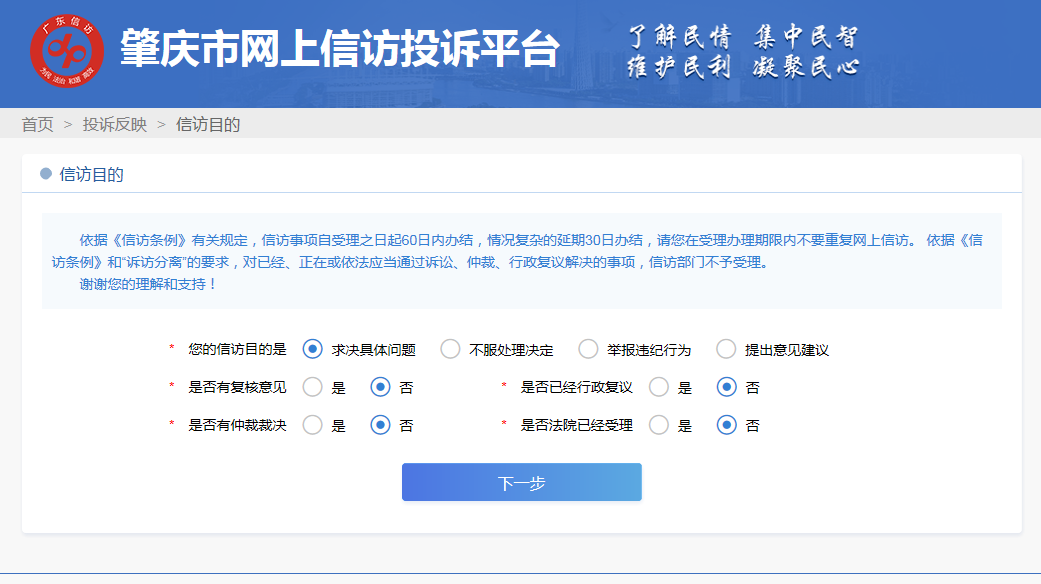Screen dimensions: 1041x584
Task: Select 举报违纪行为 as petition purpose
Action: coord(587,348)
